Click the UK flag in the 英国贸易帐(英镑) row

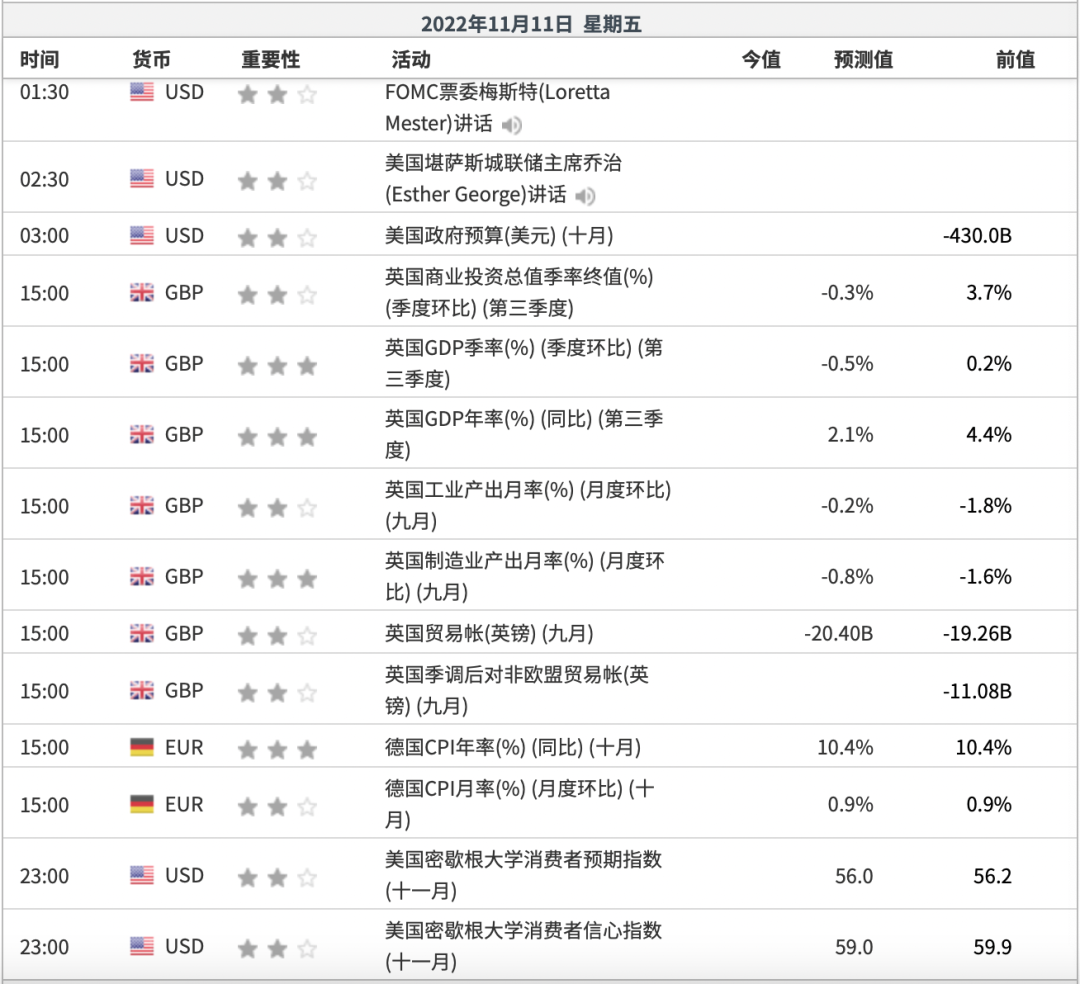142,633
